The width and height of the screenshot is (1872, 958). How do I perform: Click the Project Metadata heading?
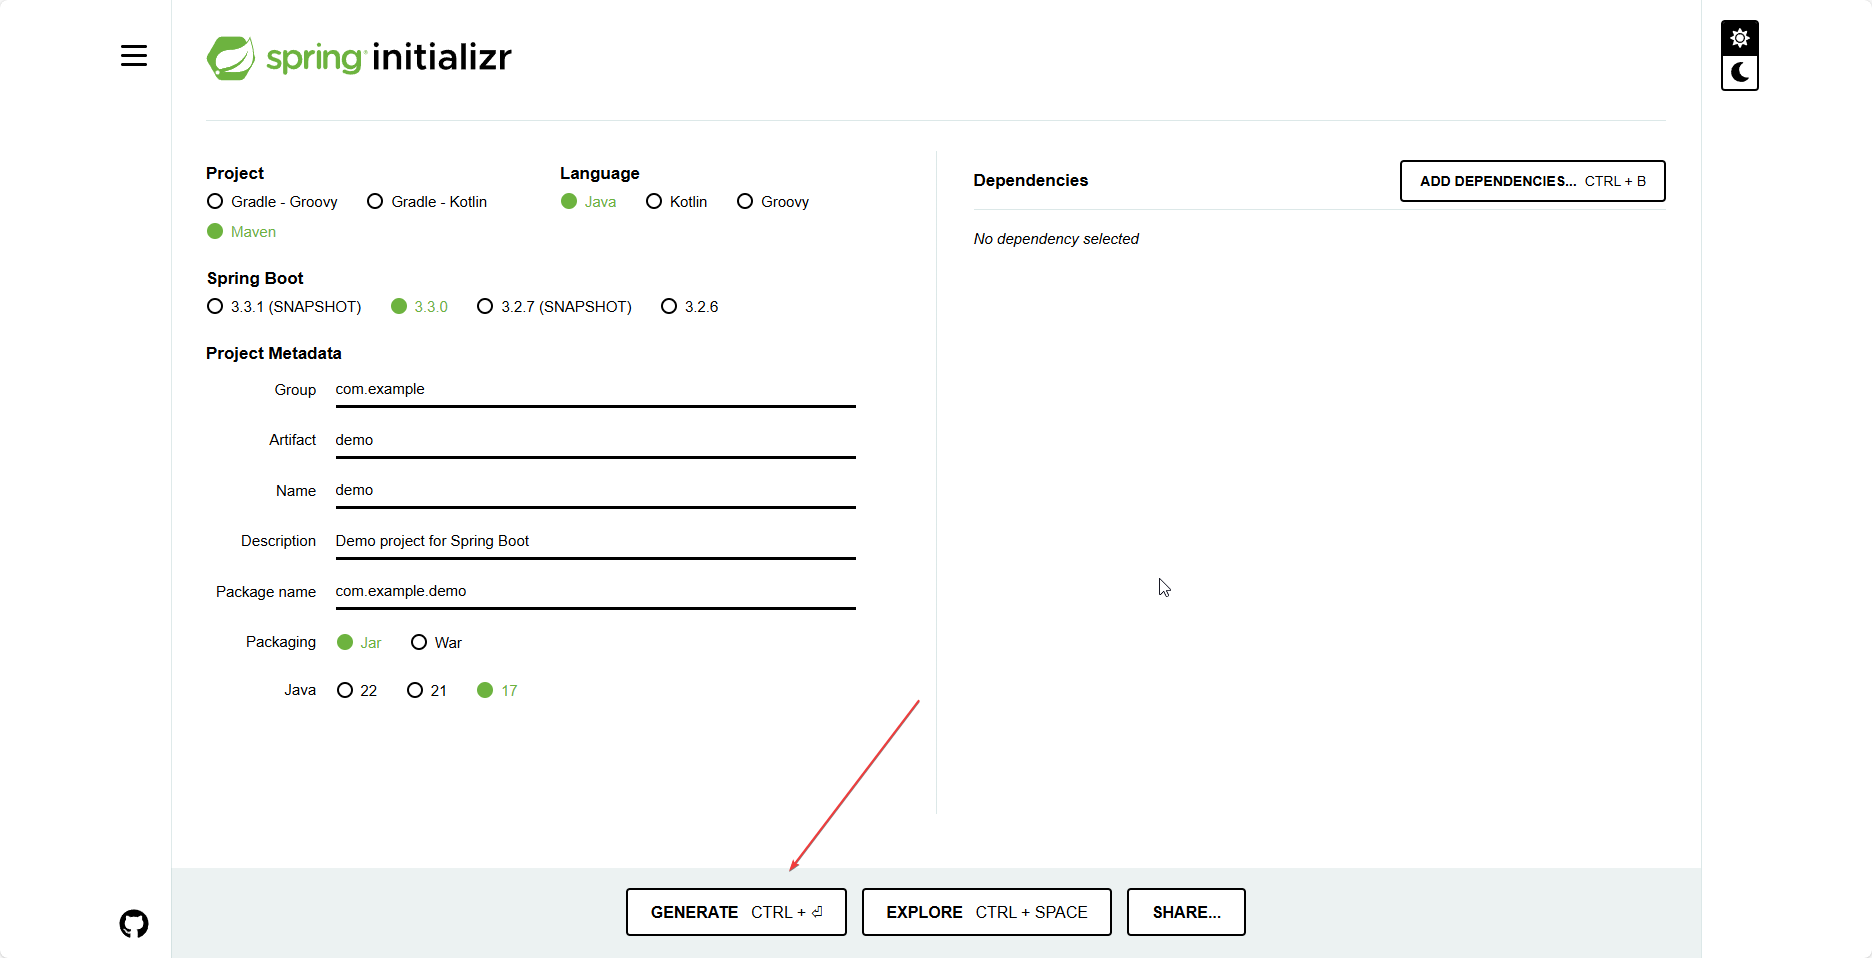(273, 354)
